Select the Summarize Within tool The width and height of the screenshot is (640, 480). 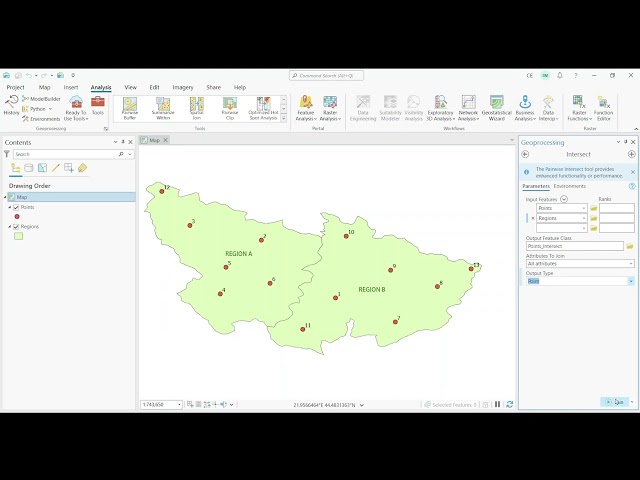[163, 109]
